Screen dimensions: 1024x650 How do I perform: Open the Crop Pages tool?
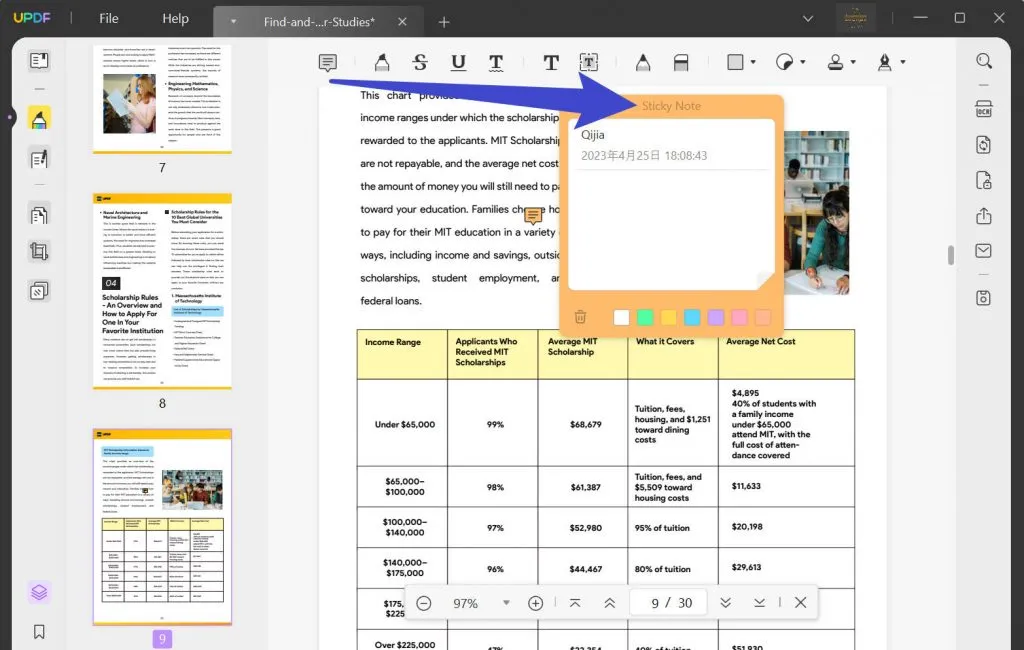(x=39, y=252)
